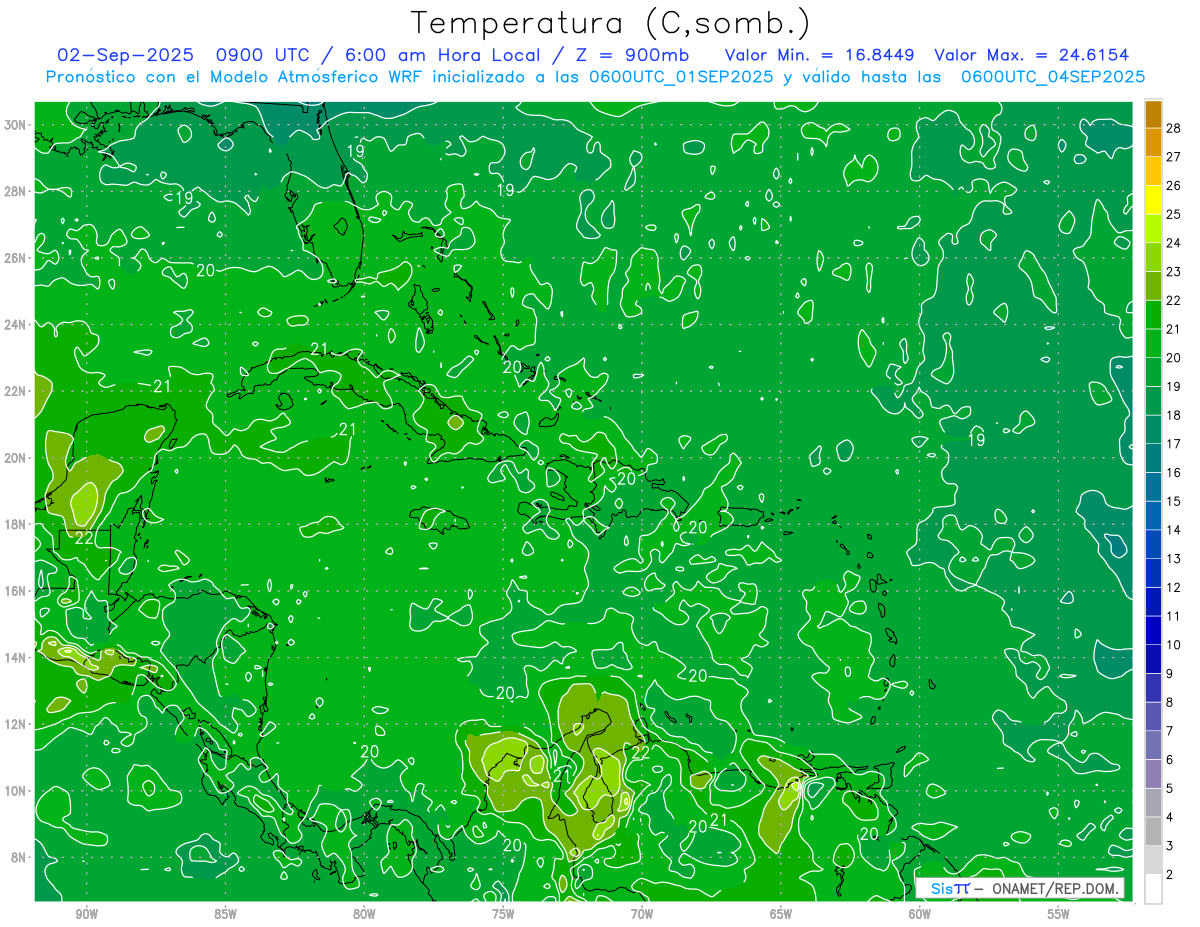This screenshot has width=1200, height=927.
Task: Click the "28N" latitude axis label
Action: pos(17,191)
